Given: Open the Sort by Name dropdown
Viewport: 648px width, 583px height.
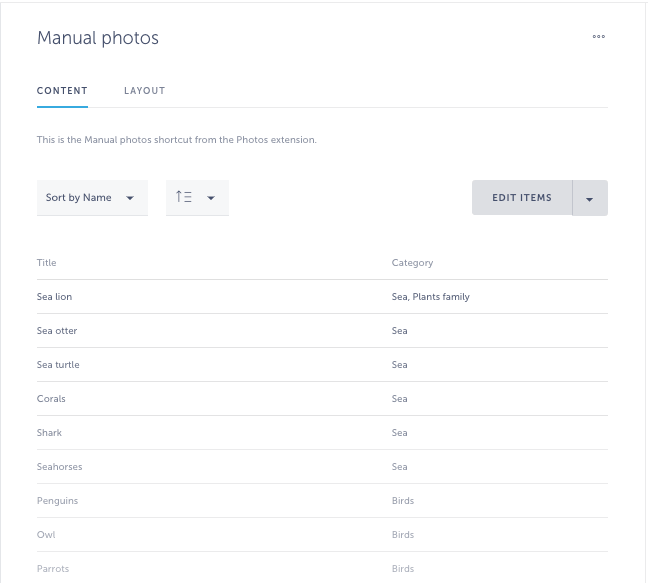Looking at the screenshot, I should pyautogui.click(x=92, y=198).
